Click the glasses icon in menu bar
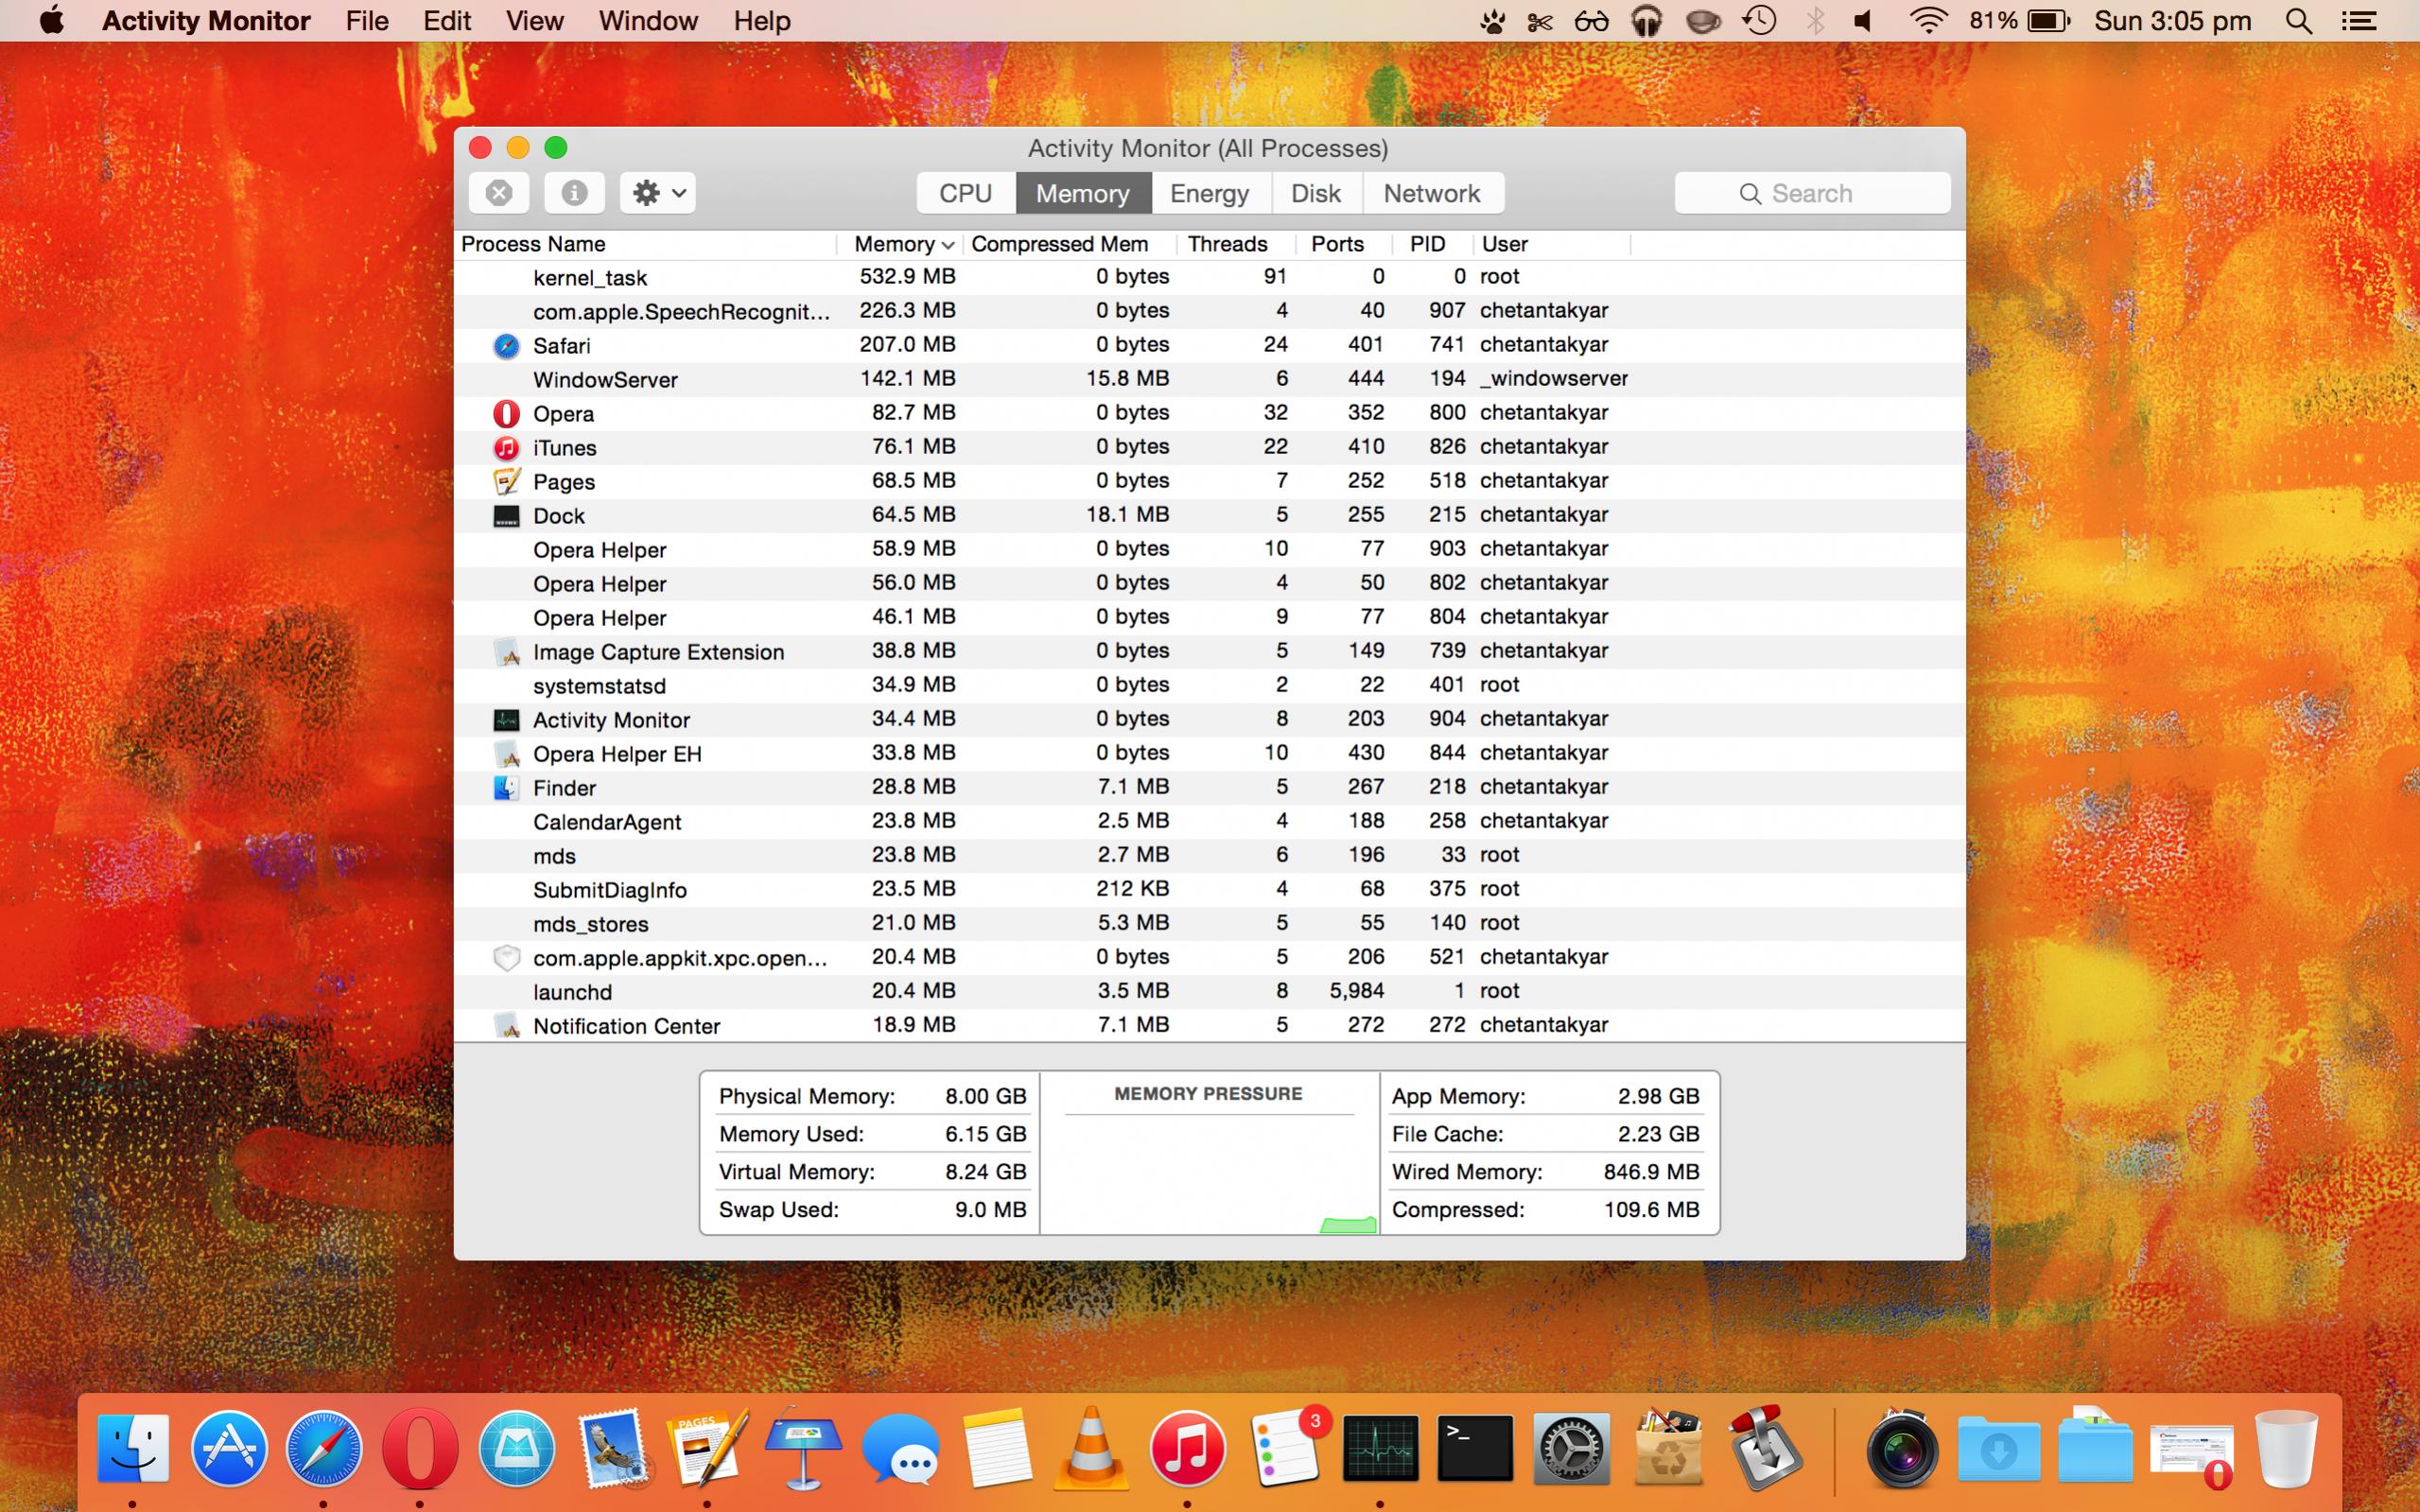The width and height of the screenshot is (2420, 1512). [x=1592, y=21]
